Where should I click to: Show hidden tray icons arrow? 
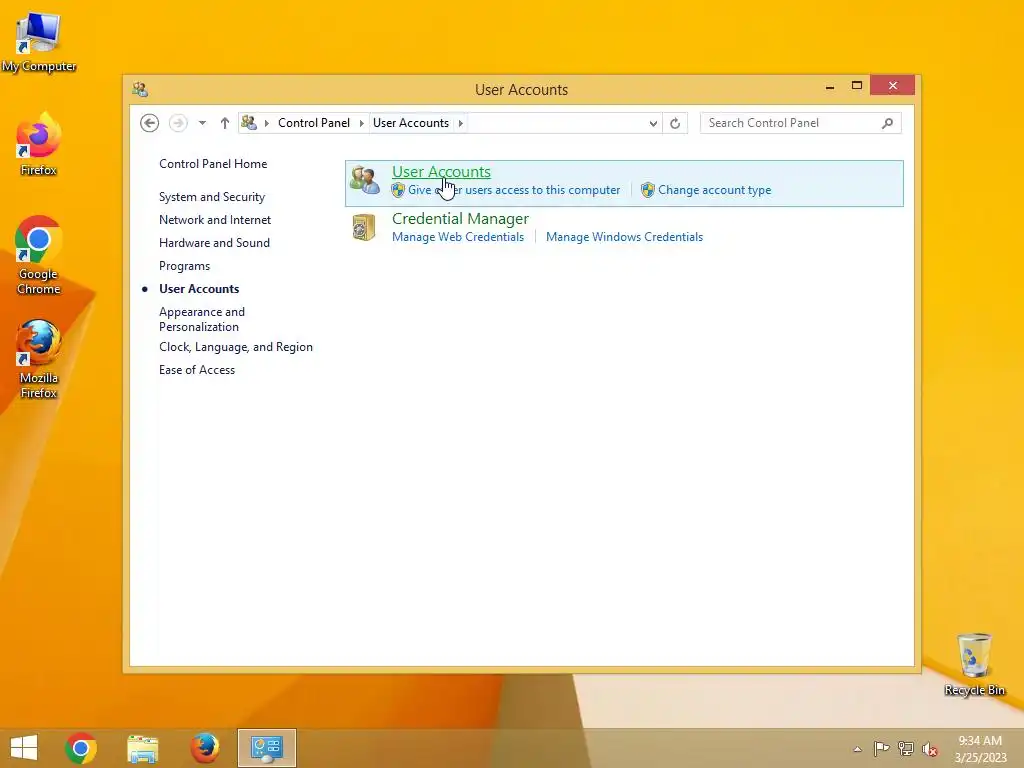tap(857, 749)
